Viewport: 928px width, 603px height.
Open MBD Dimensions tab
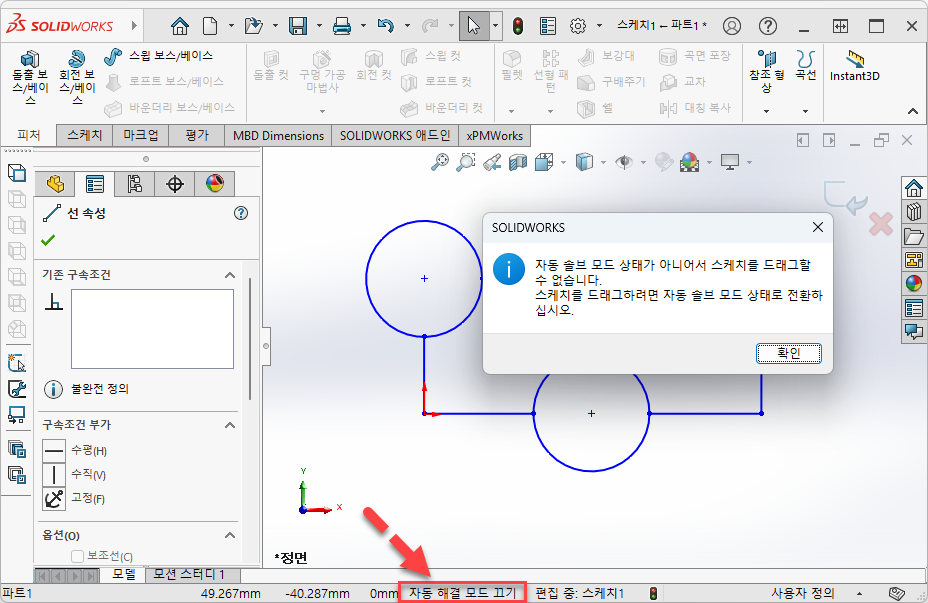click(278, 136)
